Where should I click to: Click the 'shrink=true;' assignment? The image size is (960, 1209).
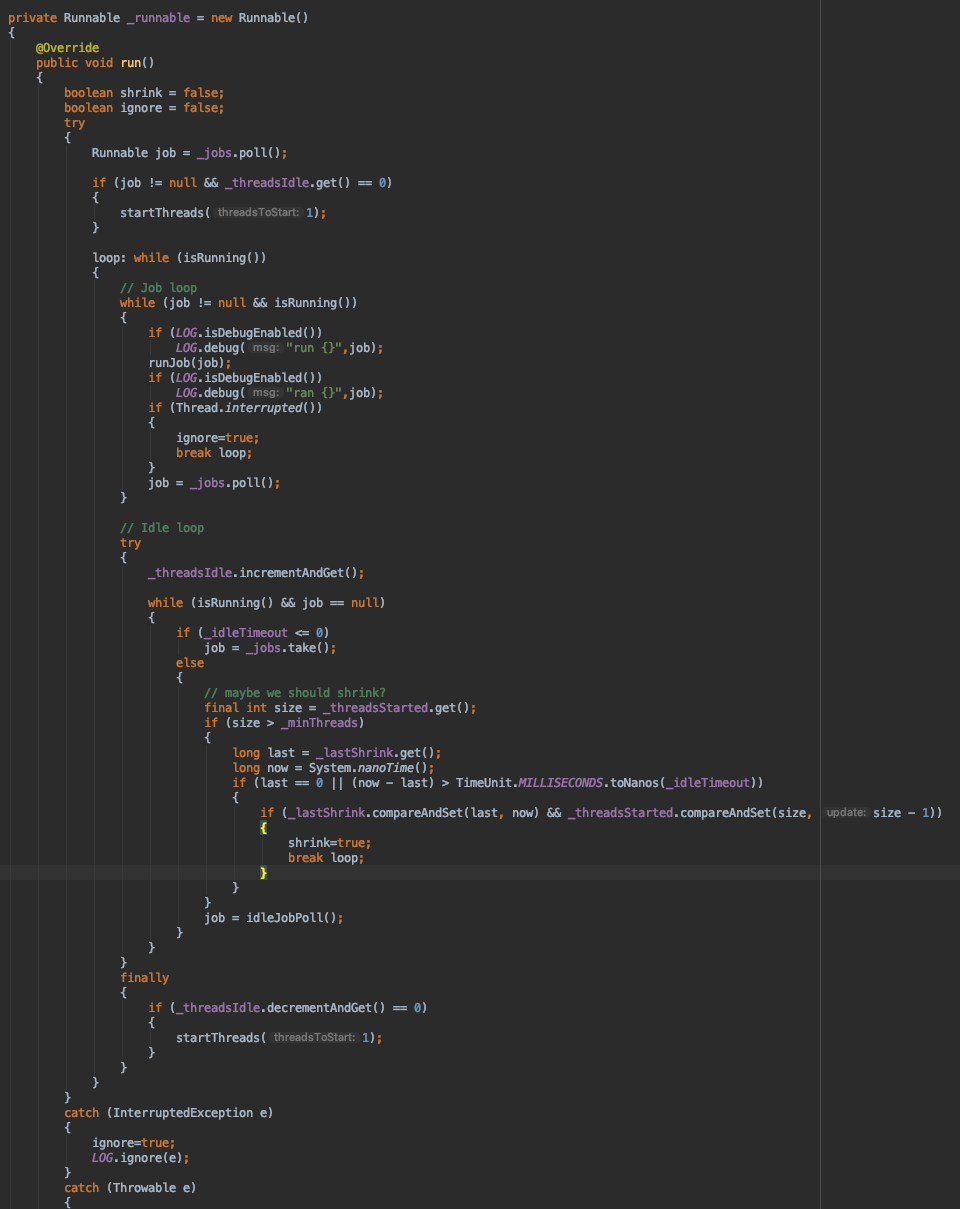[x=329, y=843]
